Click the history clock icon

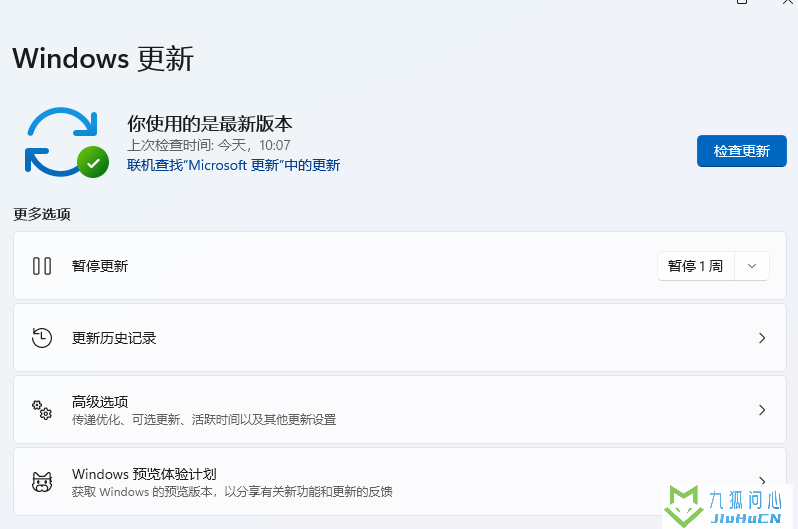click(x=42, y=338)
